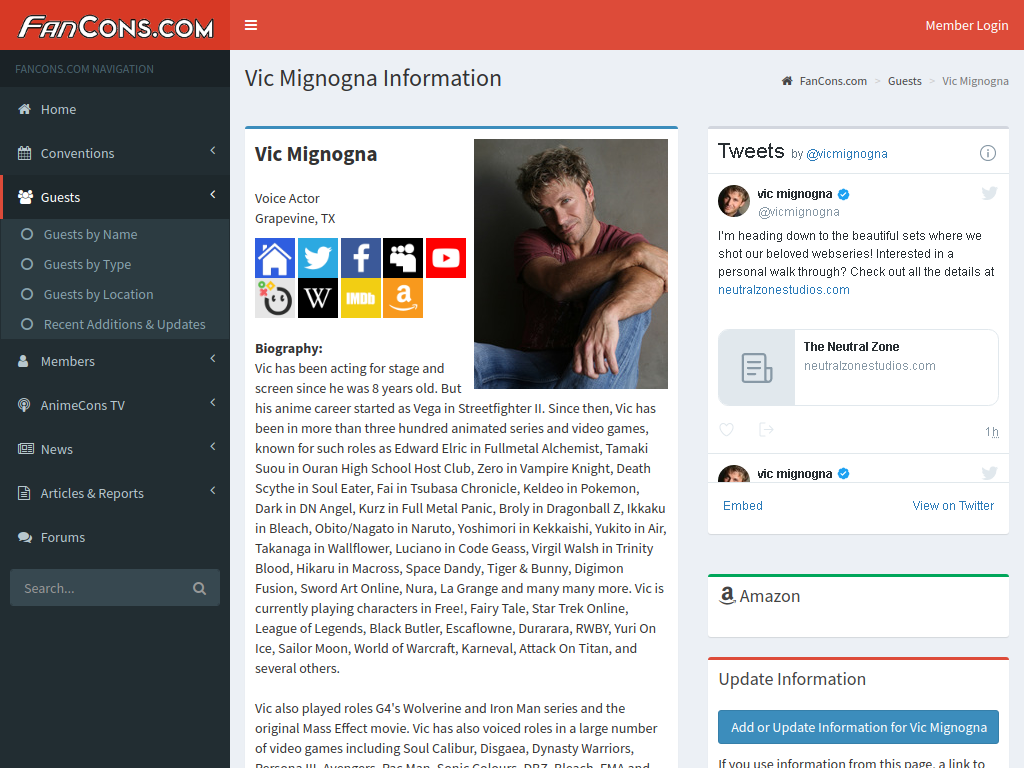Collapse the Guests menu chevron
1024x768 pixels.
[x=213, y=195]
